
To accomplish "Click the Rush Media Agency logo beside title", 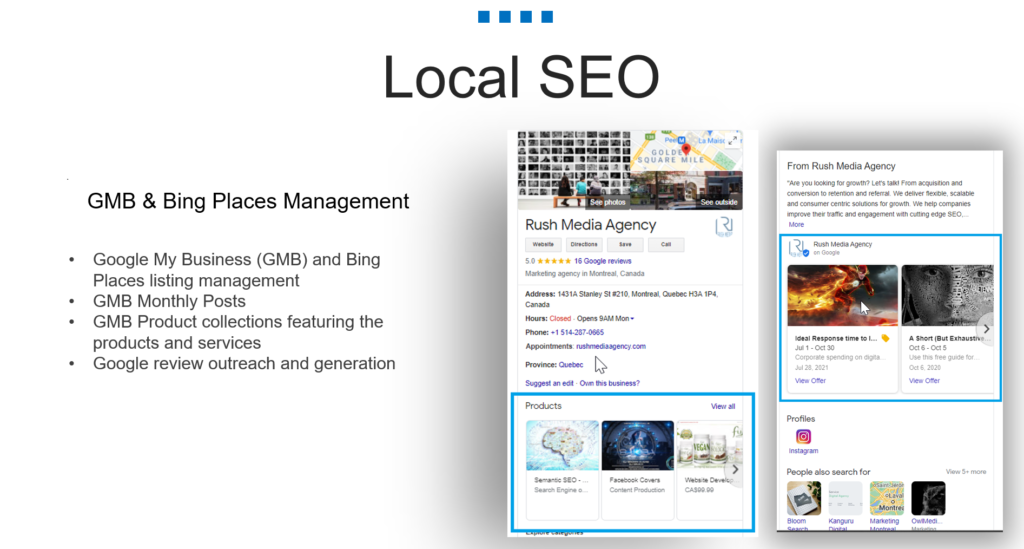I will pyautogui.click(x=725, y=227).
